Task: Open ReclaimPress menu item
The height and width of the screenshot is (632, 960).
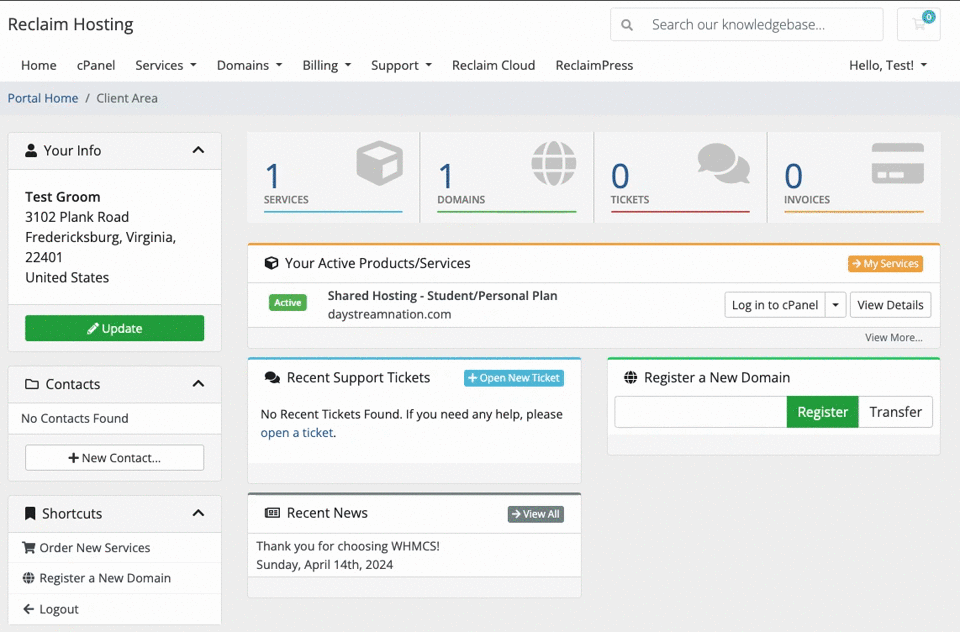Action: (594, 66)
